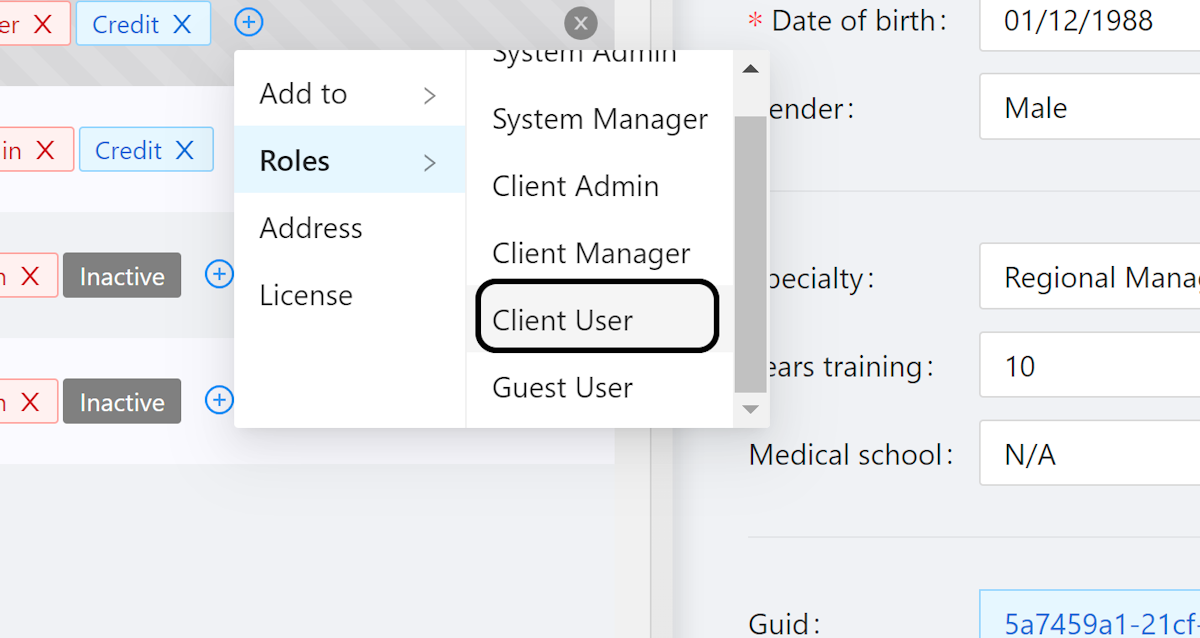Click the red X on the top row's red tag

pos(42,24)
